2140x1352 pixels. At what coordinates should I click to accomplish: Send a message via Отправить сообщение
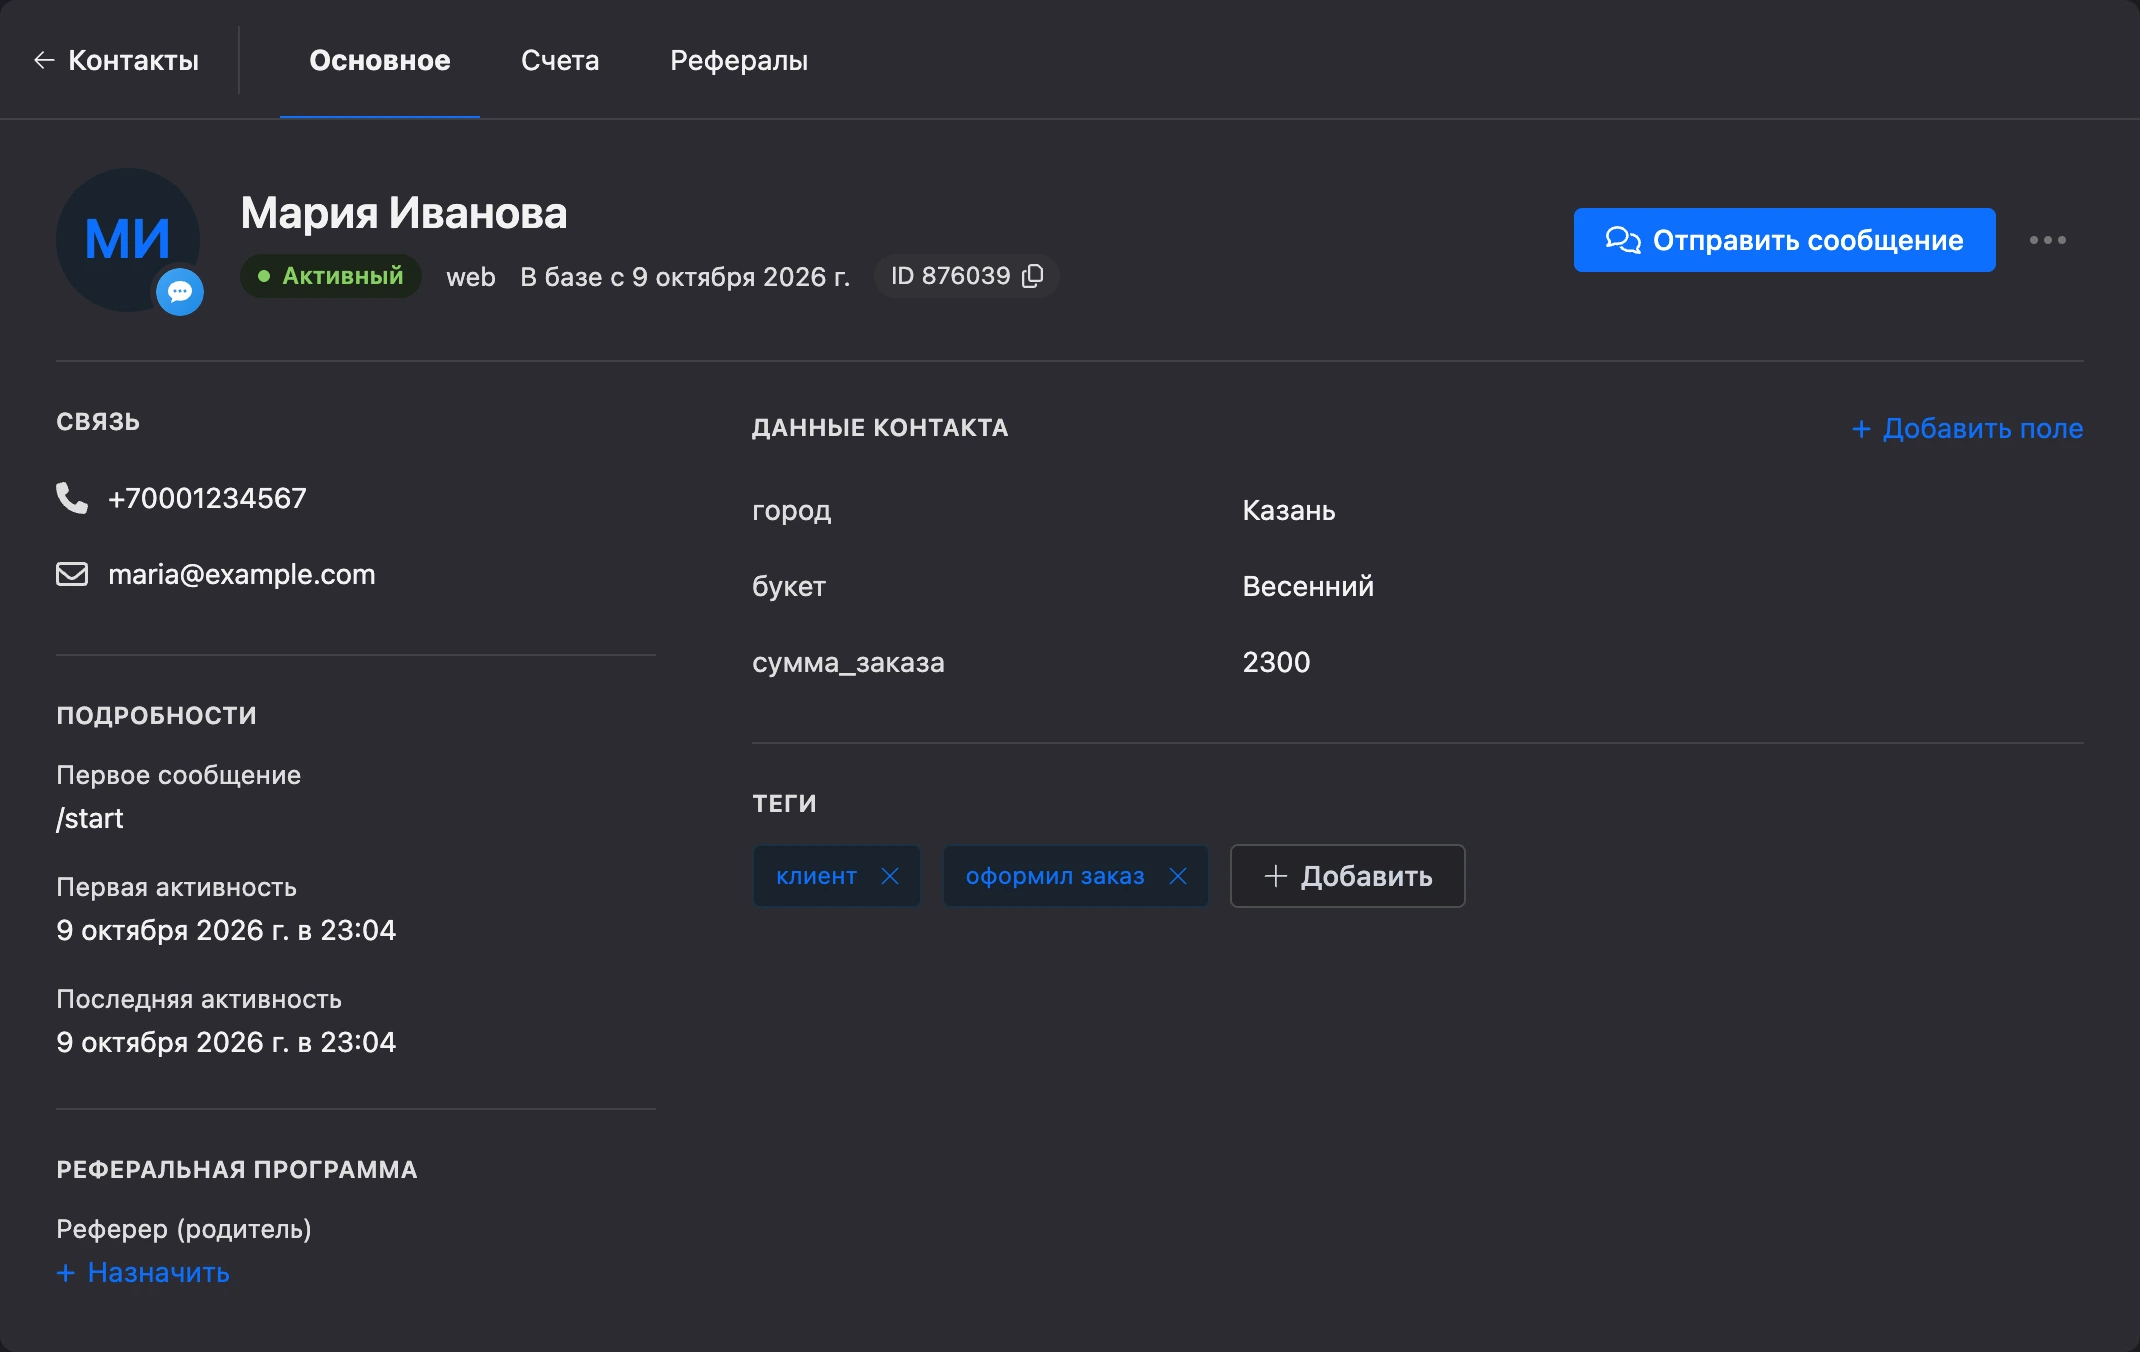point(1784,240)
